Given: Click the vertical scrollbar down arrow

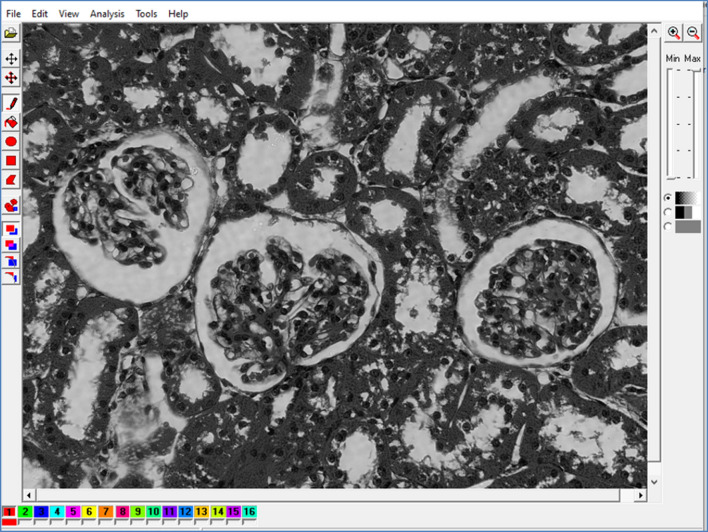Looking at the screenshot, I should (654, 482).
